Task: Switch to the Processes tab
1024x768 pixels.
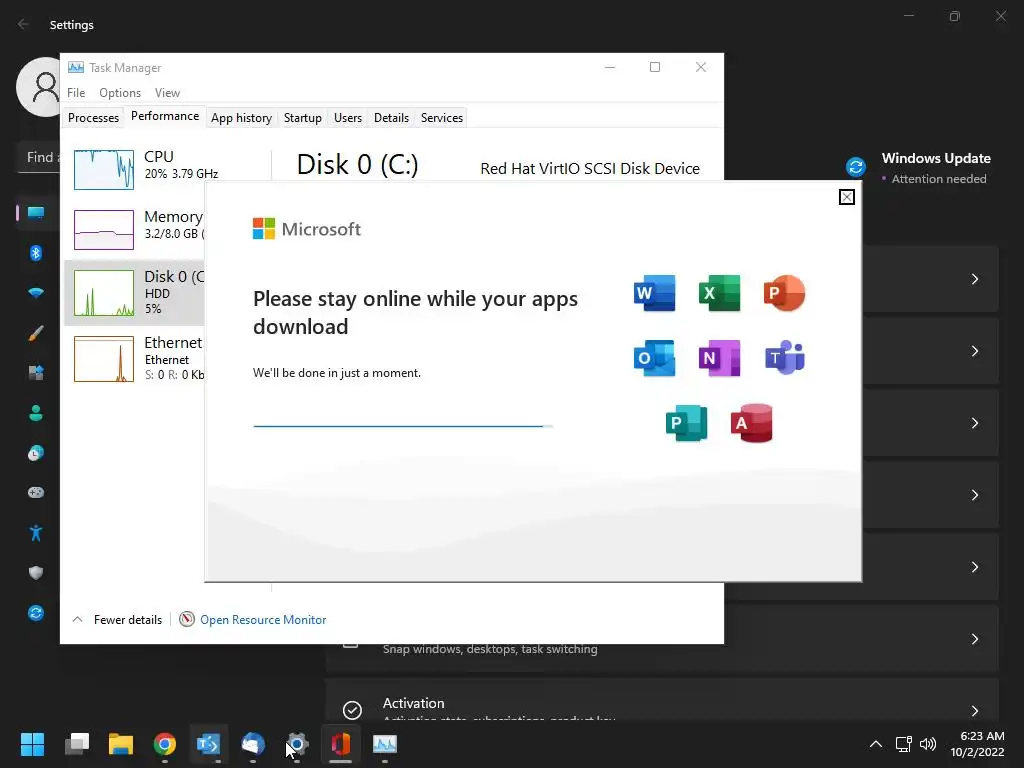Action: [93, 118]
